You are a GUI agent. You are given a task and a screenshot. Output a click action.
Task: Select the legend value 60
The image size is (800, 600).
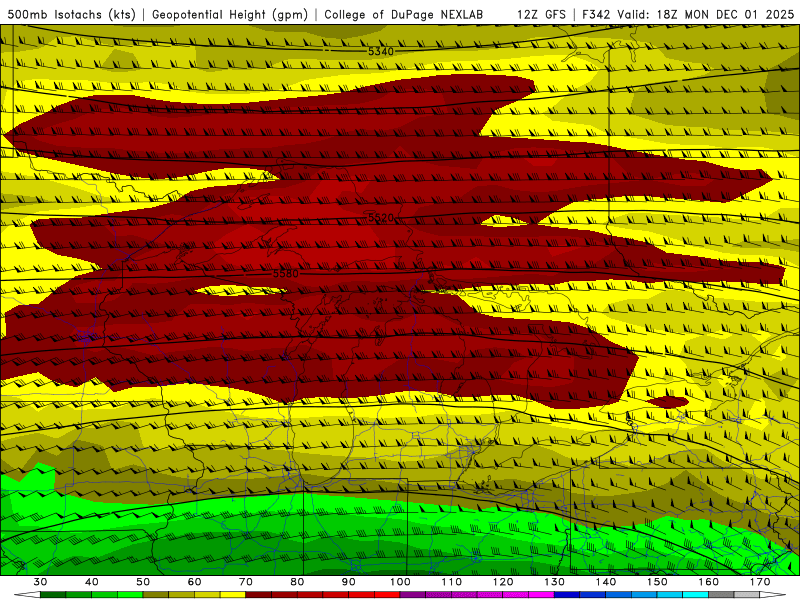(194, 582)
